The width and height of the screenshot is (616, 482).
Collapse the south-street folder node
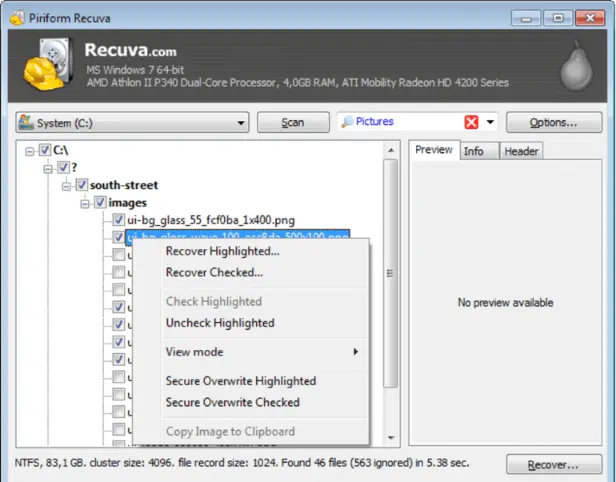click(x=66, y=186)
